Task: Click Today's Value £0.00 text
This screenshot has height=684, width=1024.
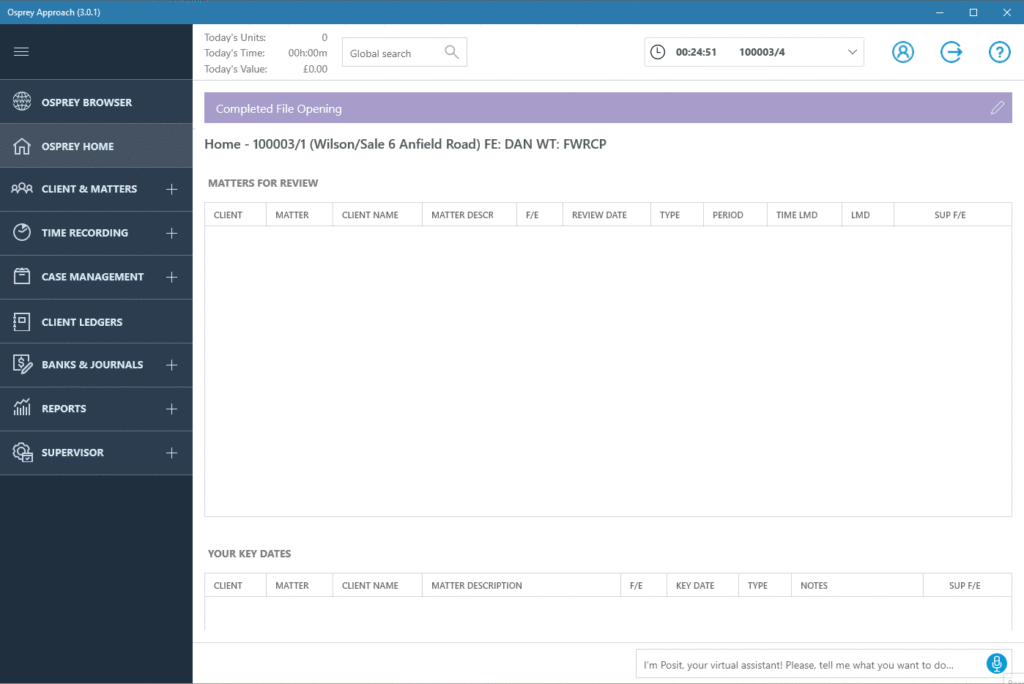Action: pos(266,69)
